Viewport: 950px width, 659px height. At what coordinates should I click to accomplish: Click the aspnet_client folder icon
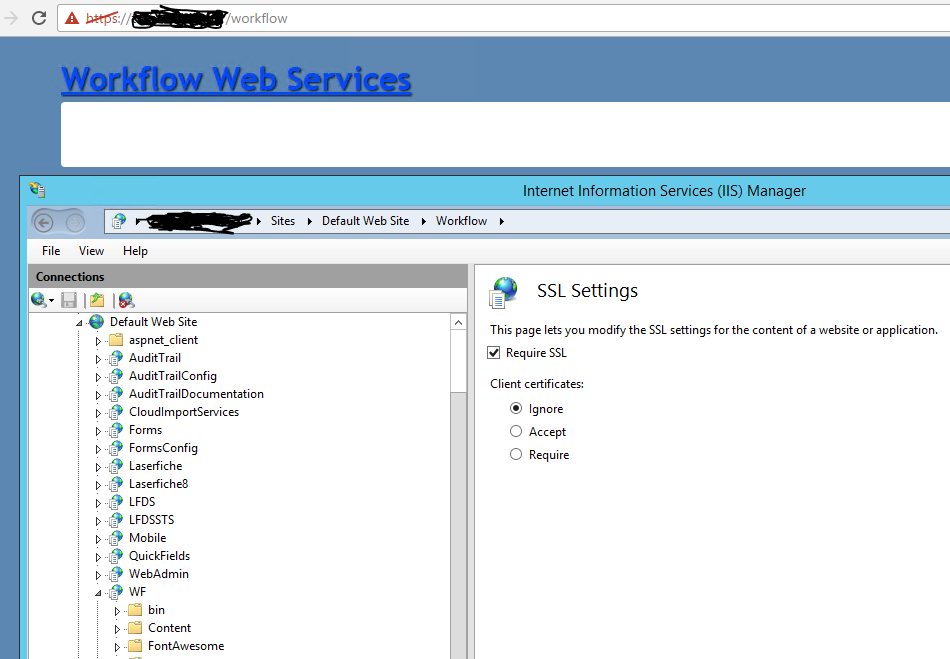[x=116, y=340]
